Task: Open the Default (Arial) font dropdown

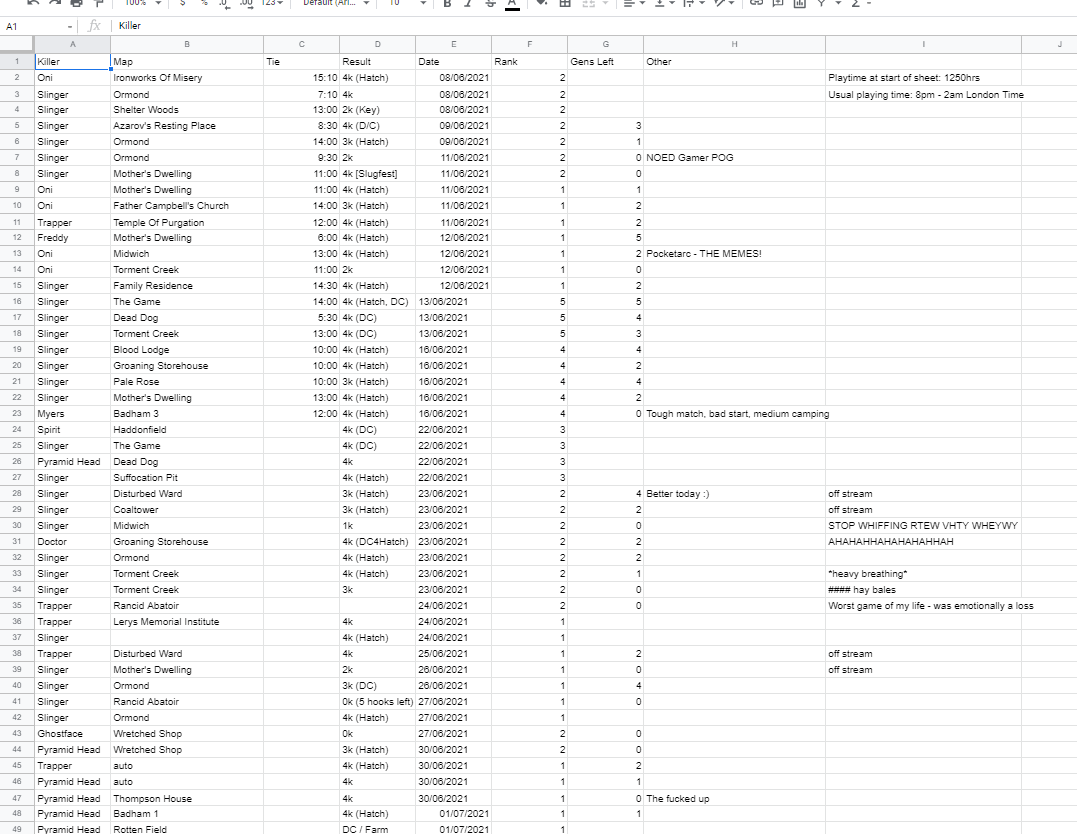Action: tap(336, 3)
